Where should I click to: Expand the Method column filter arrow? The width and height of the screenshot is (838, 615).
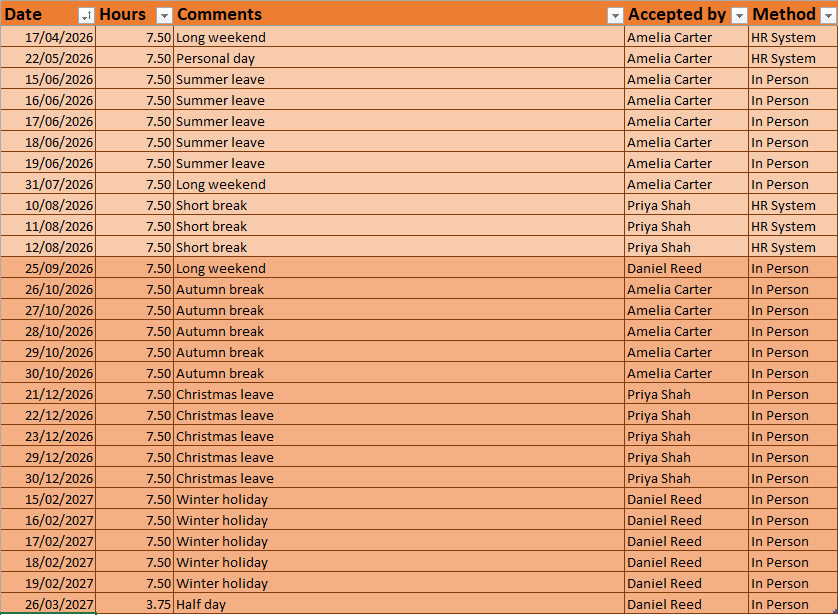pyautogui.click(x=828, y=16)
